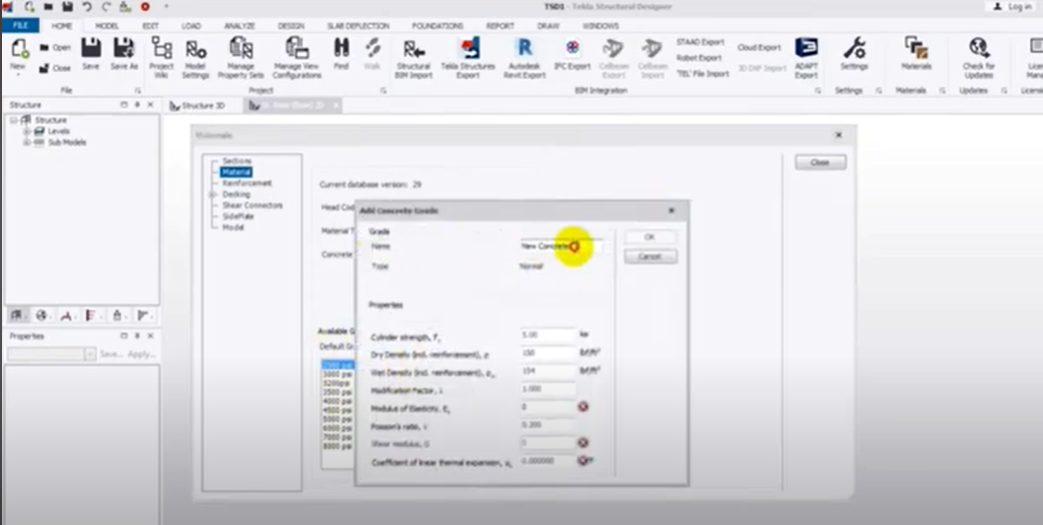Select 4000 psi in grades list
The image size is (1043, 525).
point(337,401)
